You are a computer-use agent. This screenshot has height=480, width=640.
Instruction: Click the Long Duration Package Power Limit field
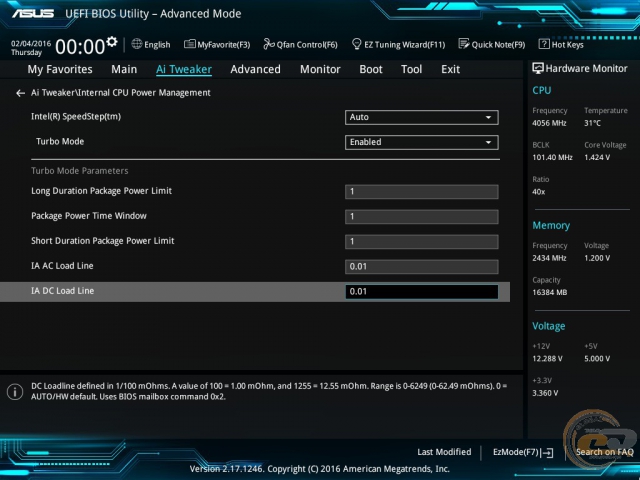[x=421, y=192]
